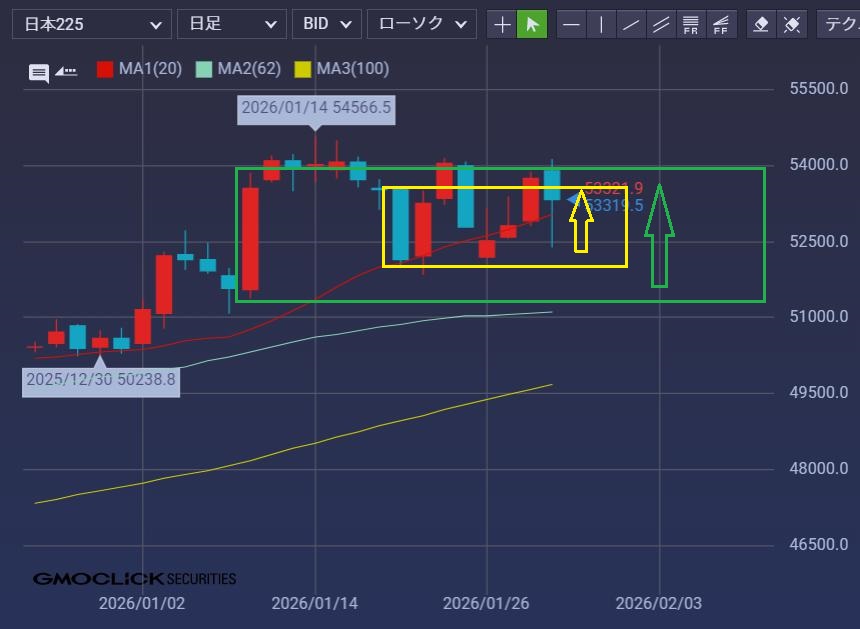860x629 pixels.
Task: Toggle the comment bubble icon in legend
Action: [39, 72]
